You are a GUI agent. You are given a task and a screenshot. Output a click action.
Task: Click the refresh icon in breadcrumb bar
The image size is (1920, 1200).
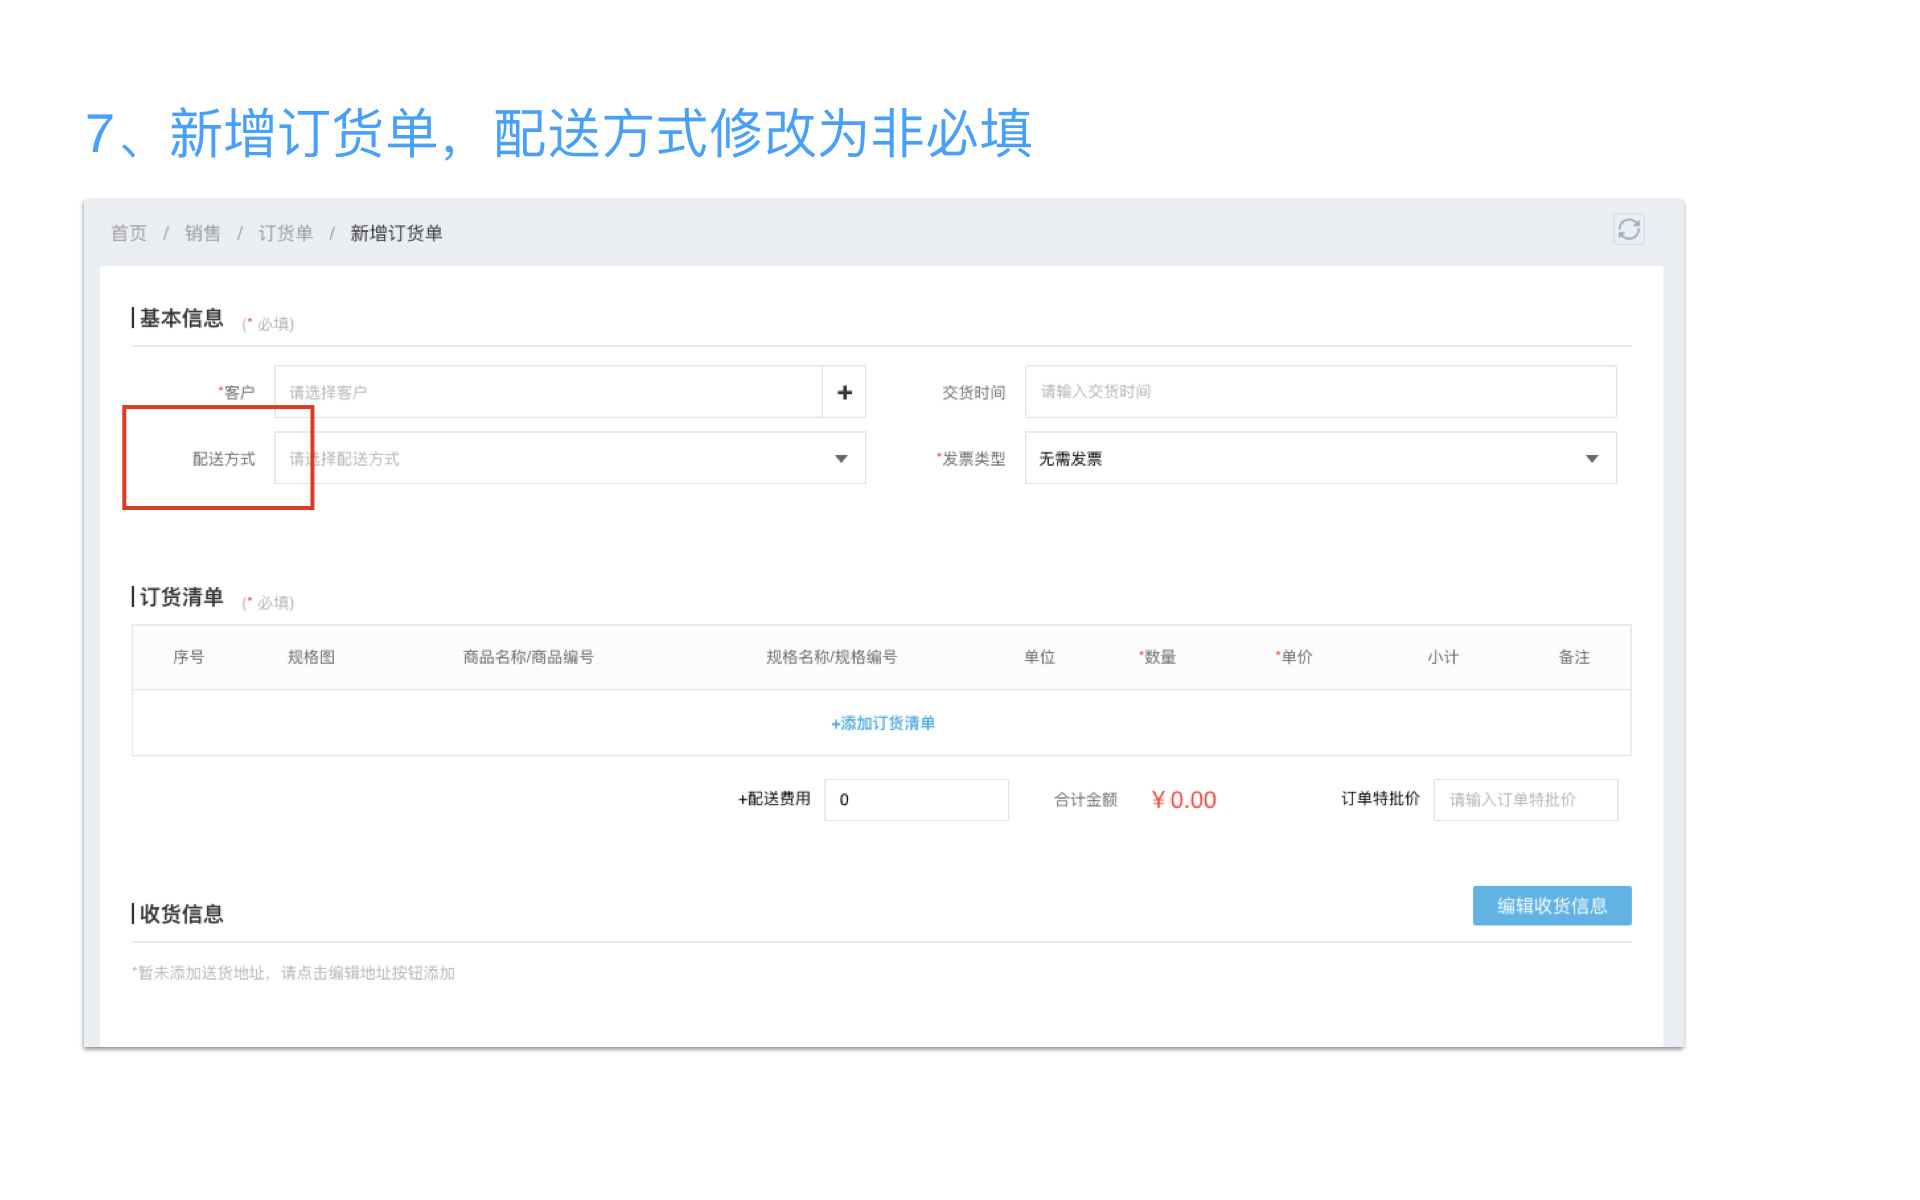1628,230
